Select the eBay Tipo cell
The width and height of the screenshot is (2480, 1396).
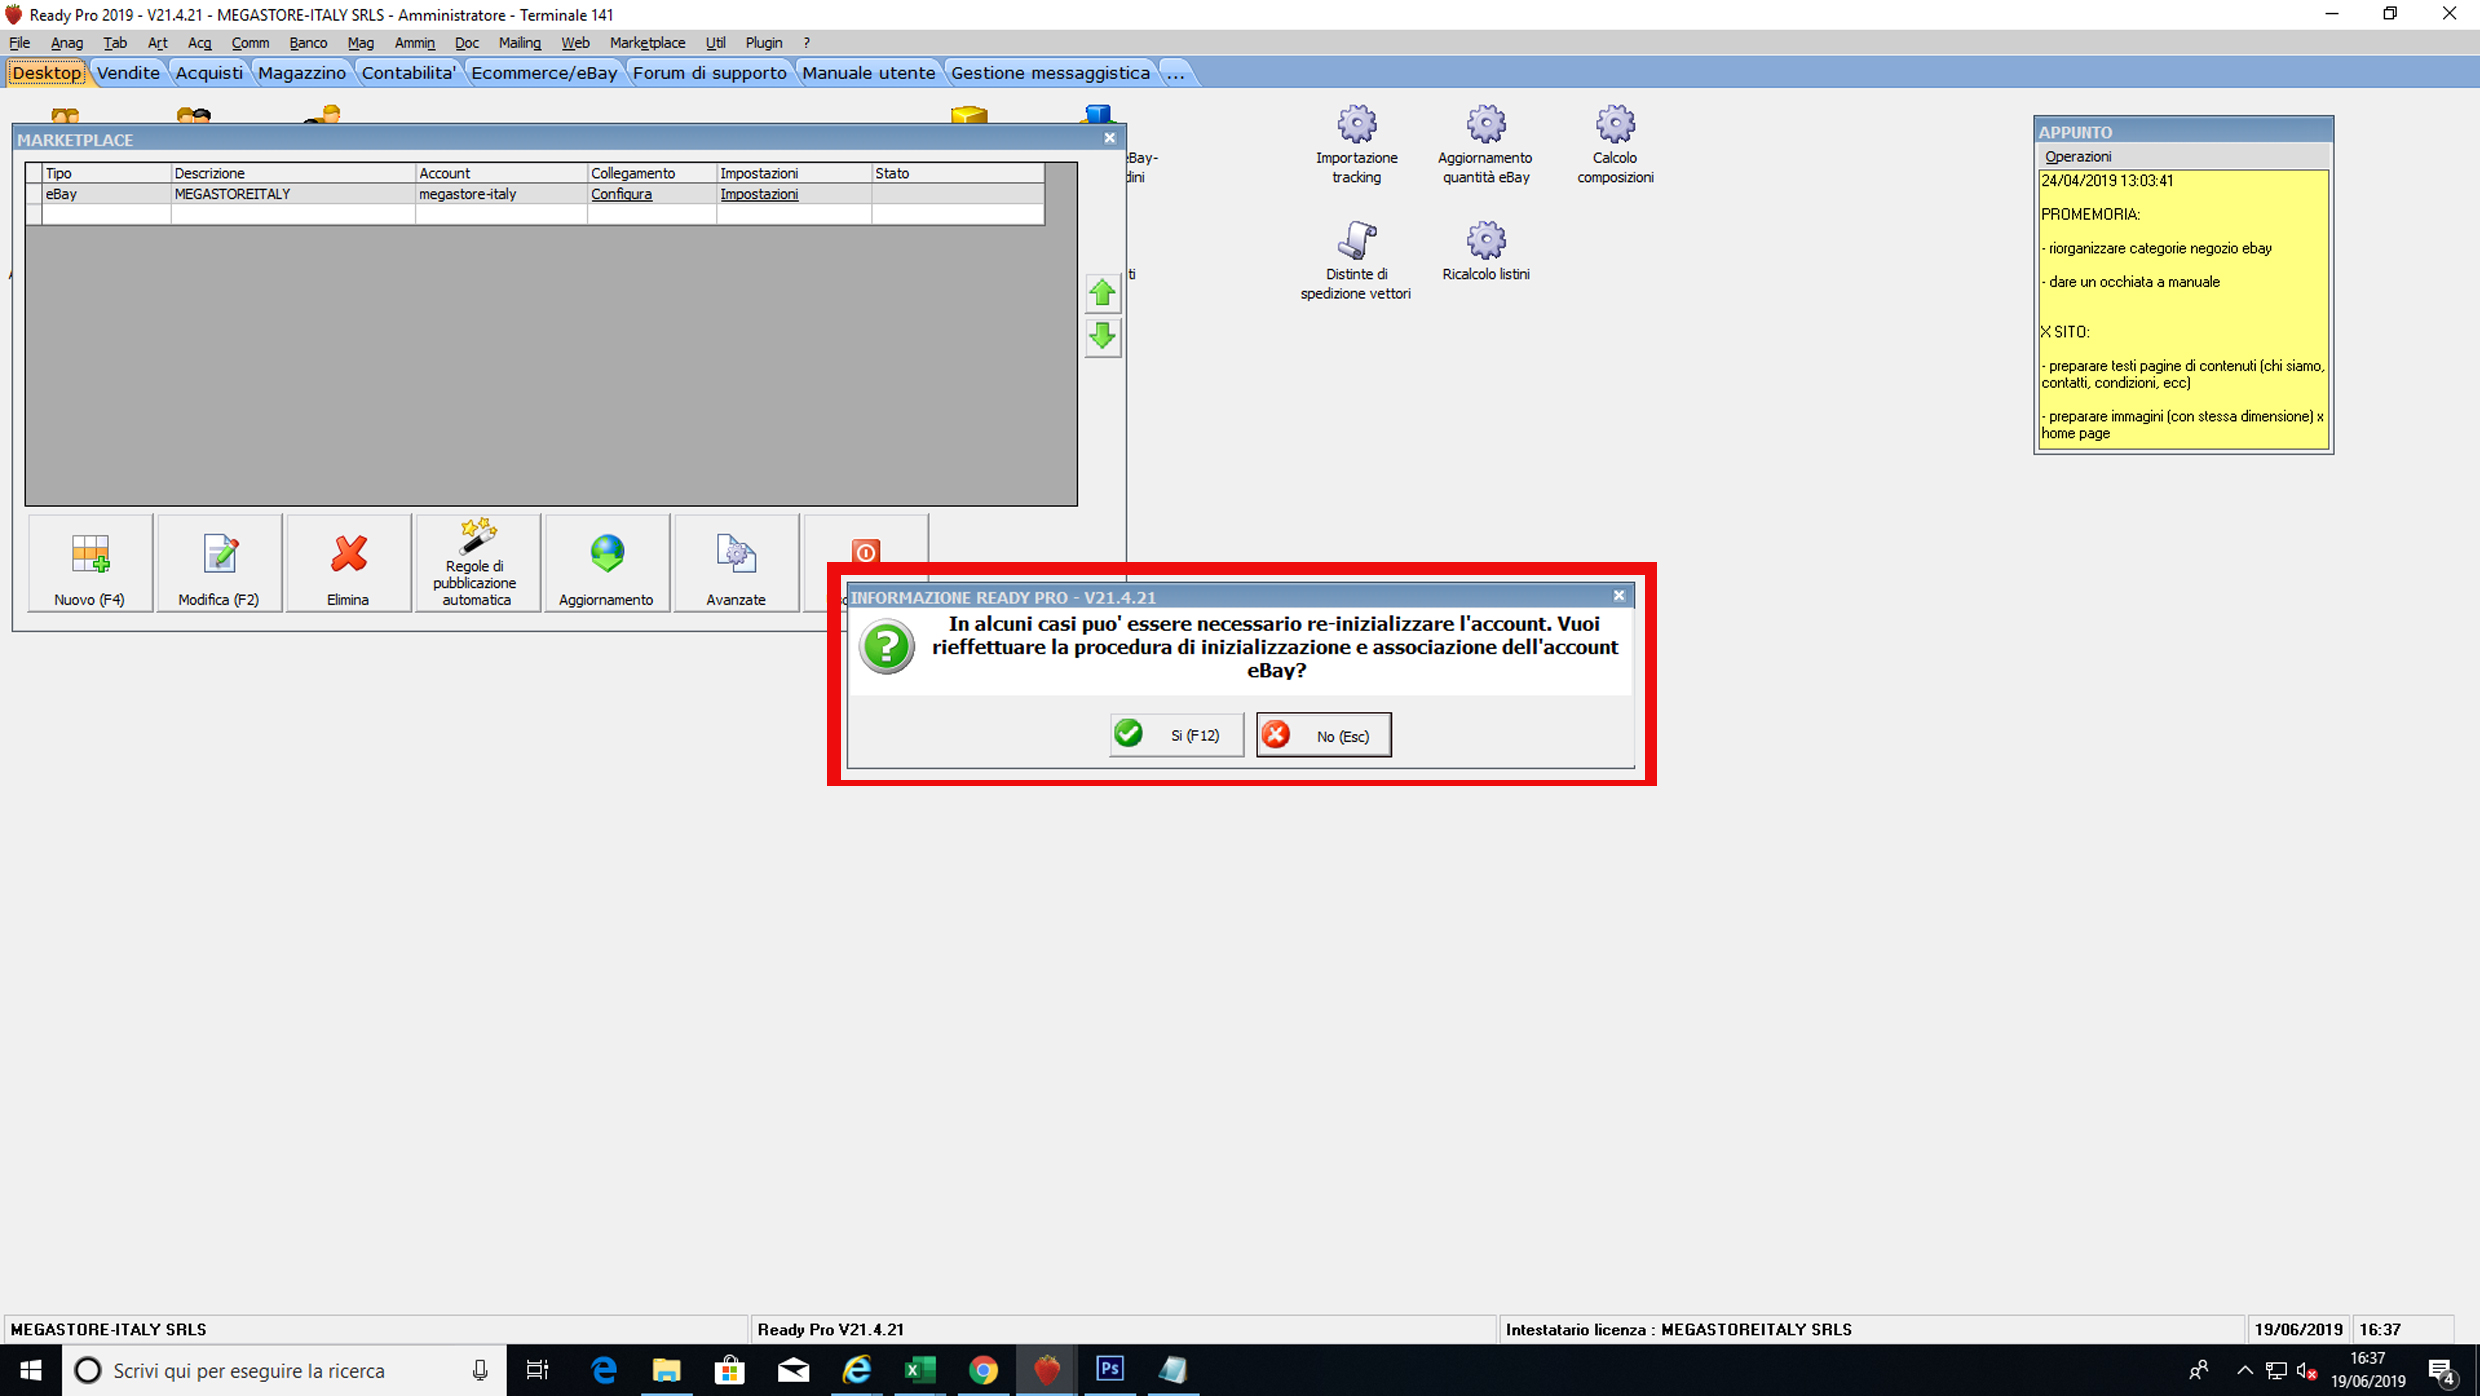click(106, 194)
